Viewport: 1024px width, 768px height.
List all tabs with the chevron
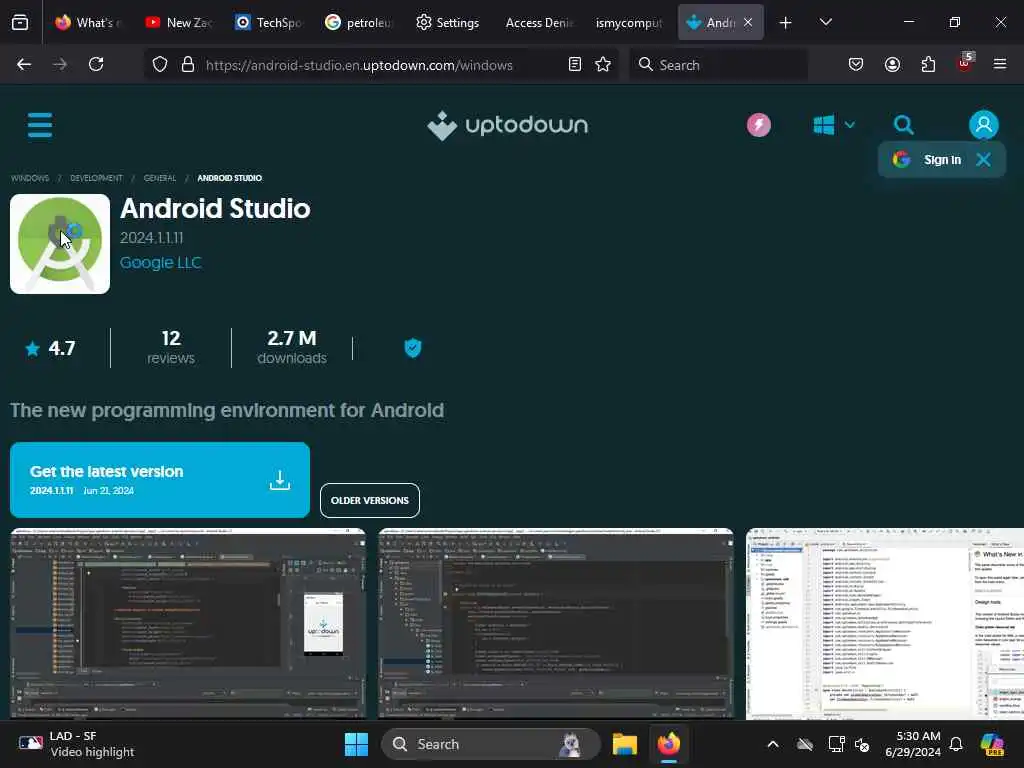pos(825,22)
